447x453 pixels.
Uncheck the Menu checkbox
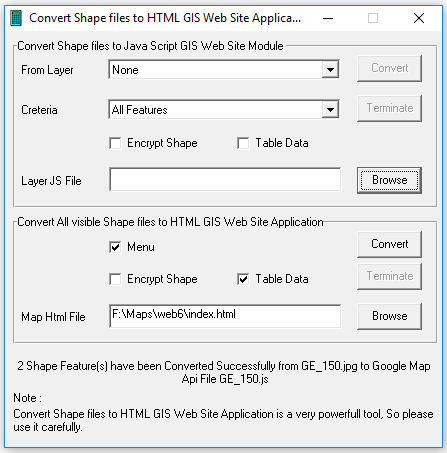point(115,247)
